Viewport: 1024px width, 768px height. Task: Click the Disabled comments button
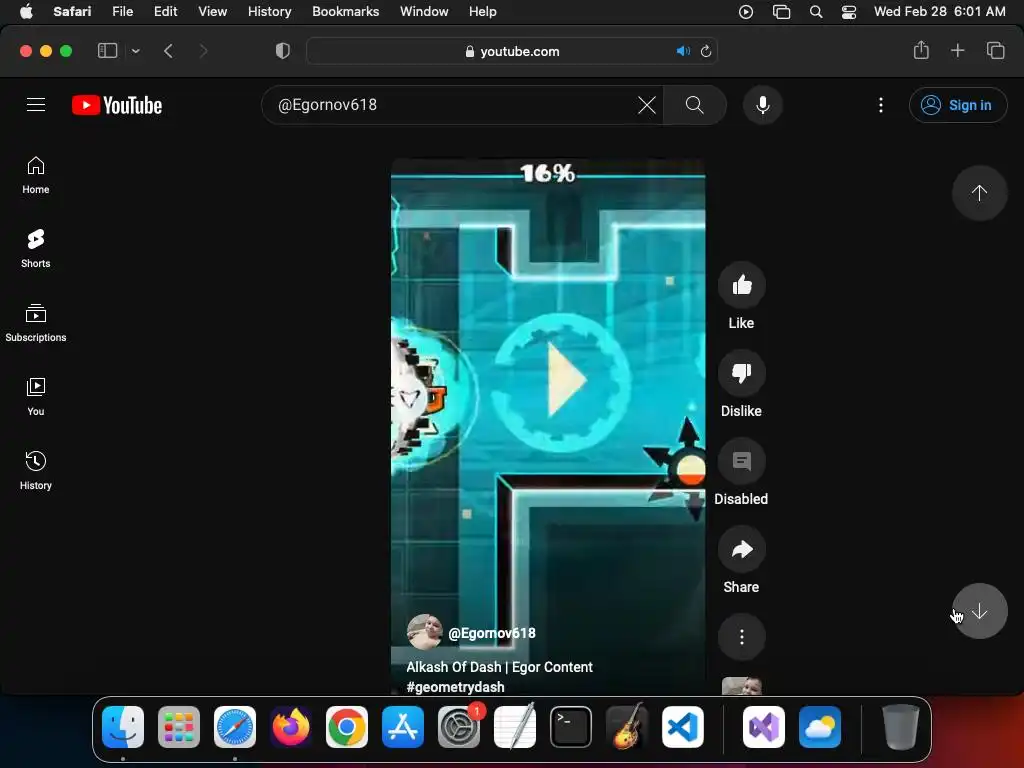(x=741, y=461)
